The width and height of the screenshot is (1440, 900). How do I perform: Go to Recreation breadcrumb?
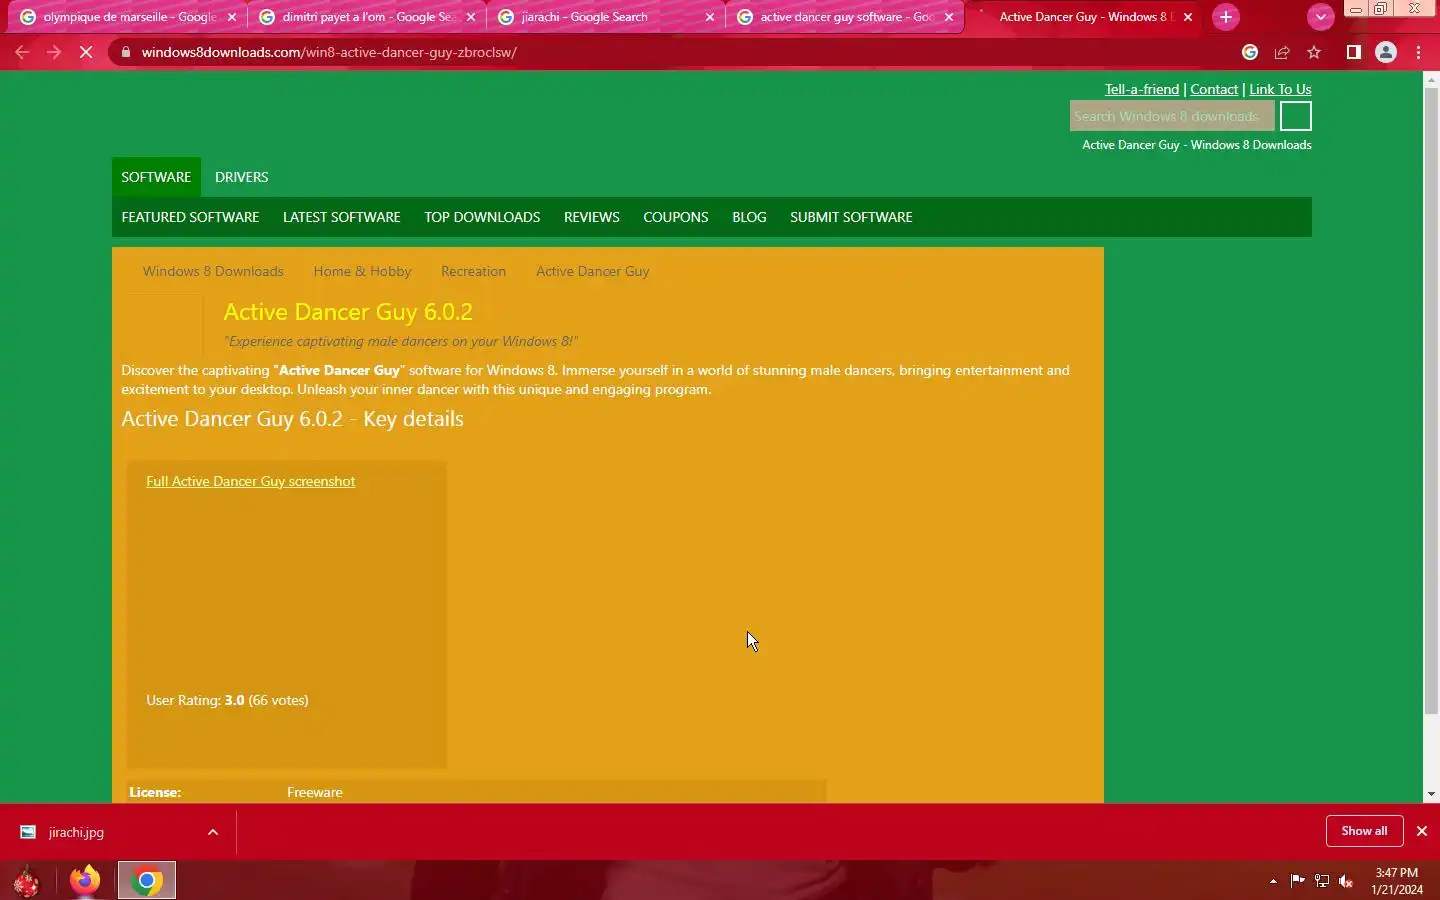coord(473,271)
